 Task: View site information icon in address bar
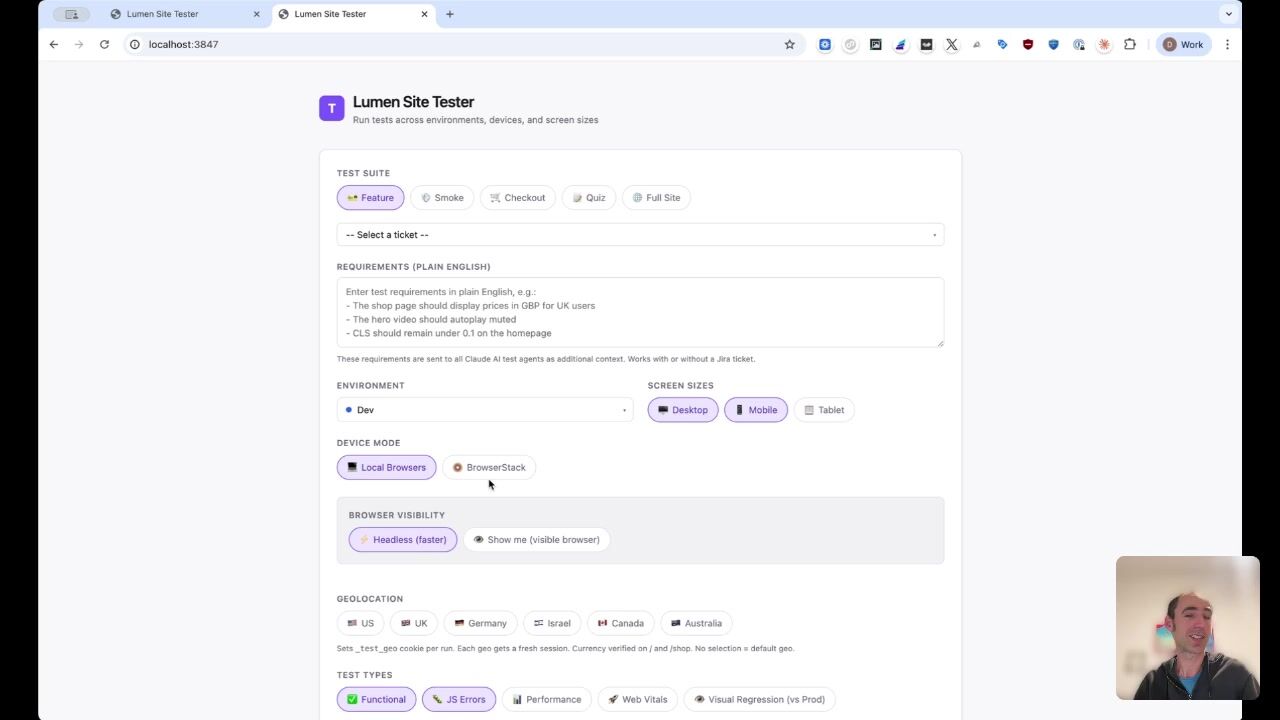point(135,44)
